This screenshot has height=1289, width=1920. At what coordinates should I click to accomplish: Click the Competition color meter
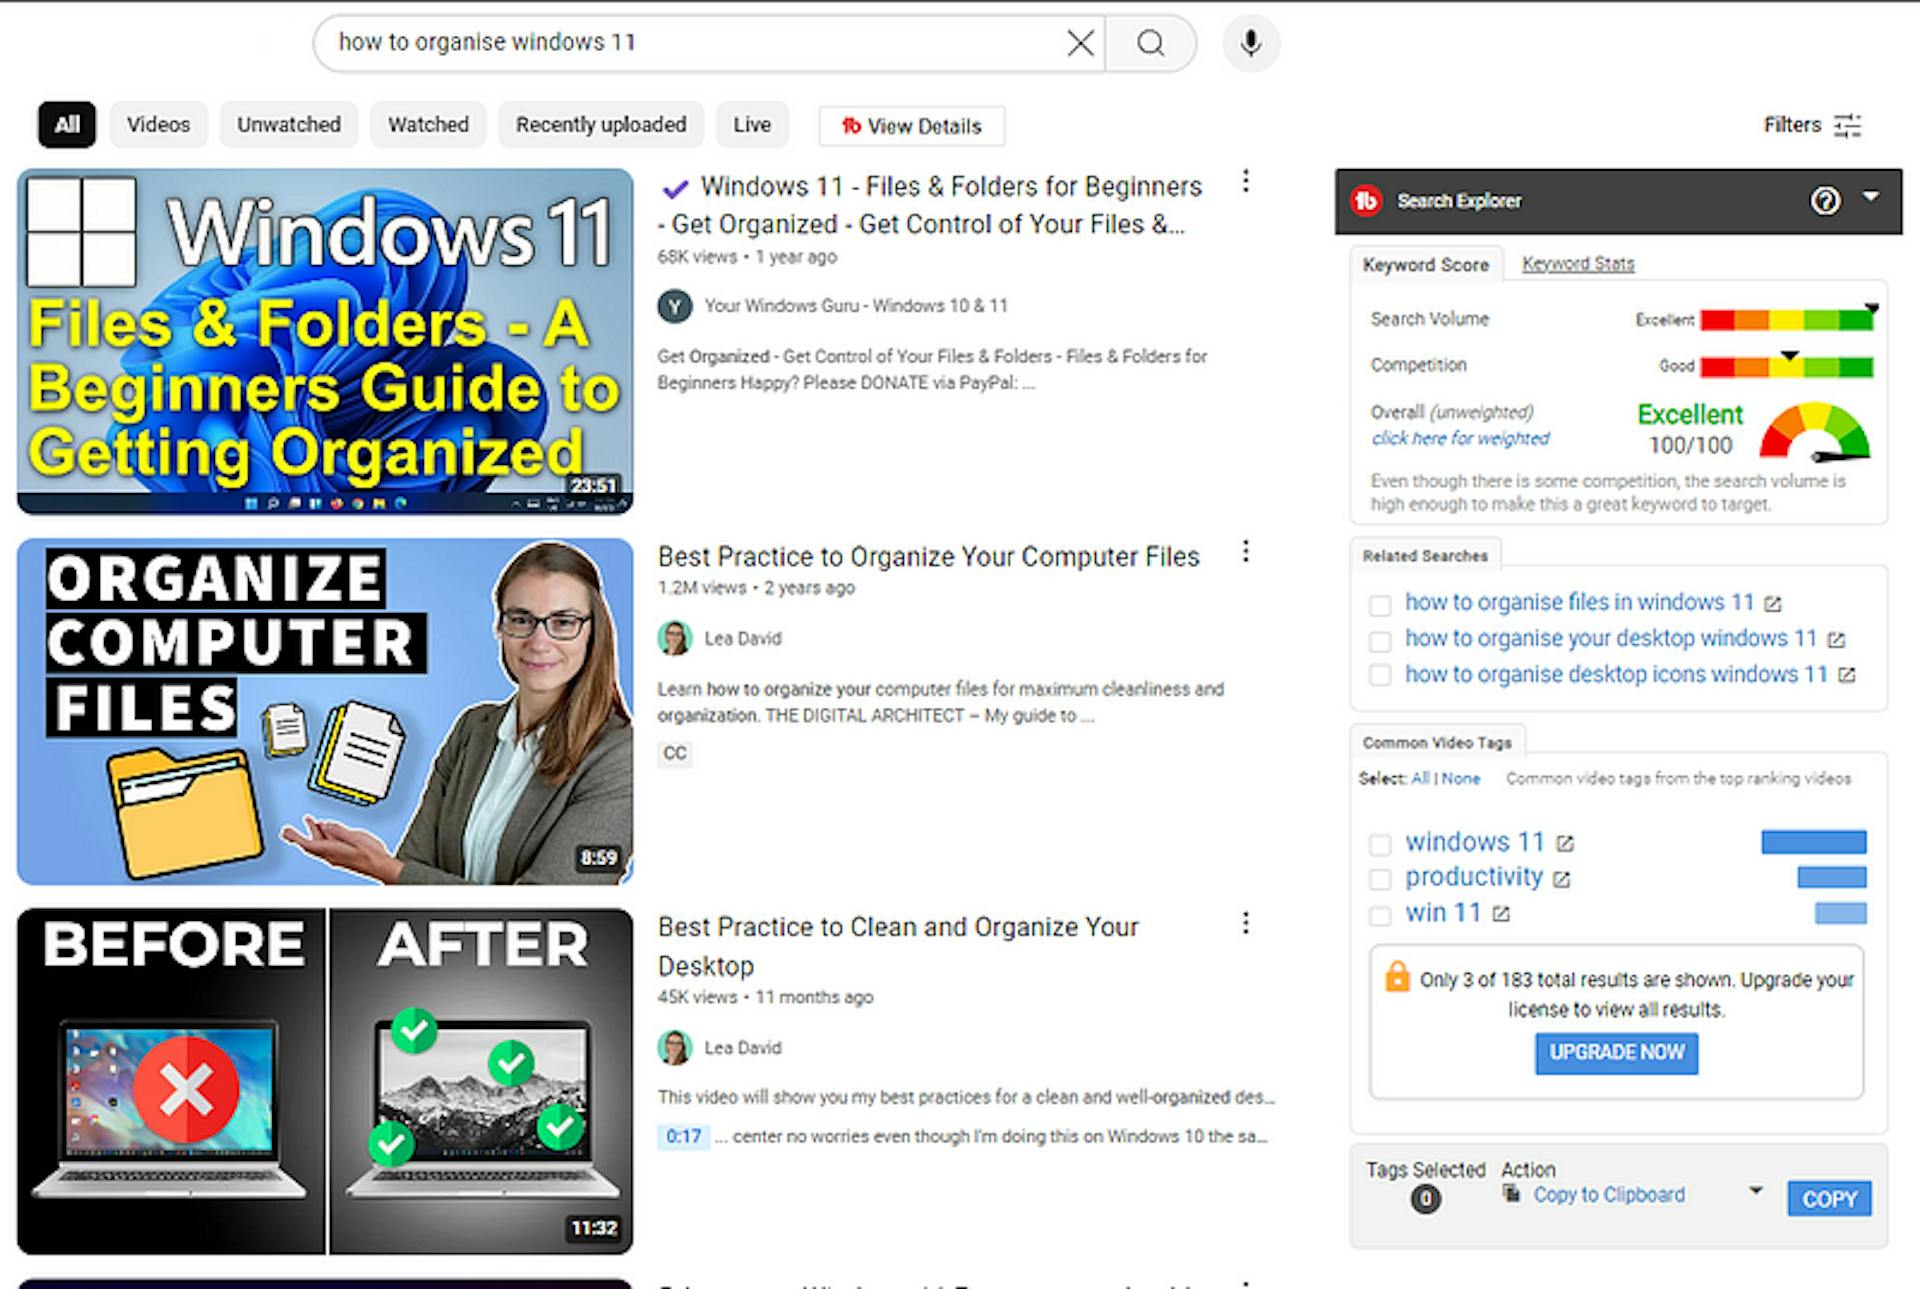coord(1786,366)
